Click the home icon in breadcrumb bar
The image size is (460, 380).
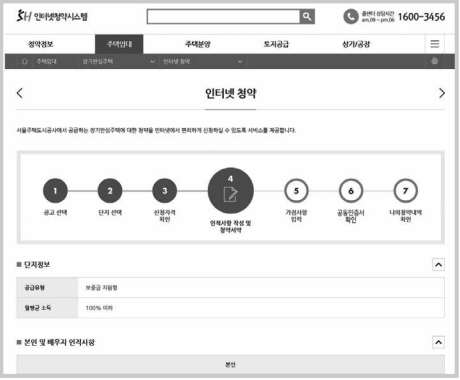point(24,61)
